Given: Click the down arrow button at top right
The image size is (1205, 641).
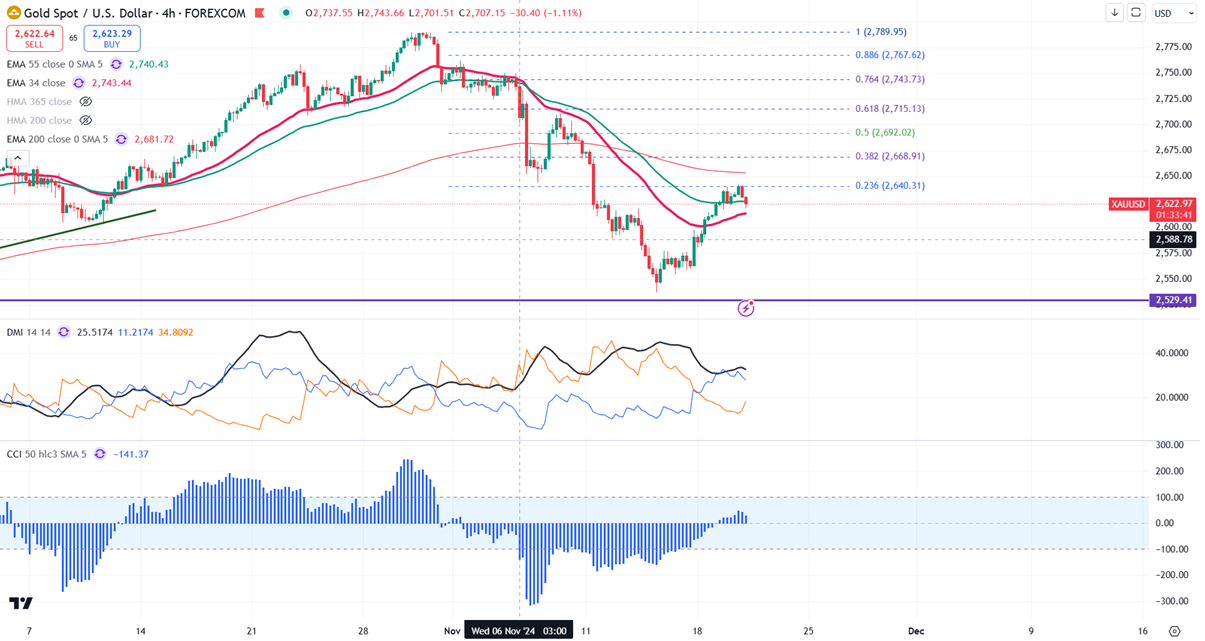Looking at the screenshot, I should 1115,13.
